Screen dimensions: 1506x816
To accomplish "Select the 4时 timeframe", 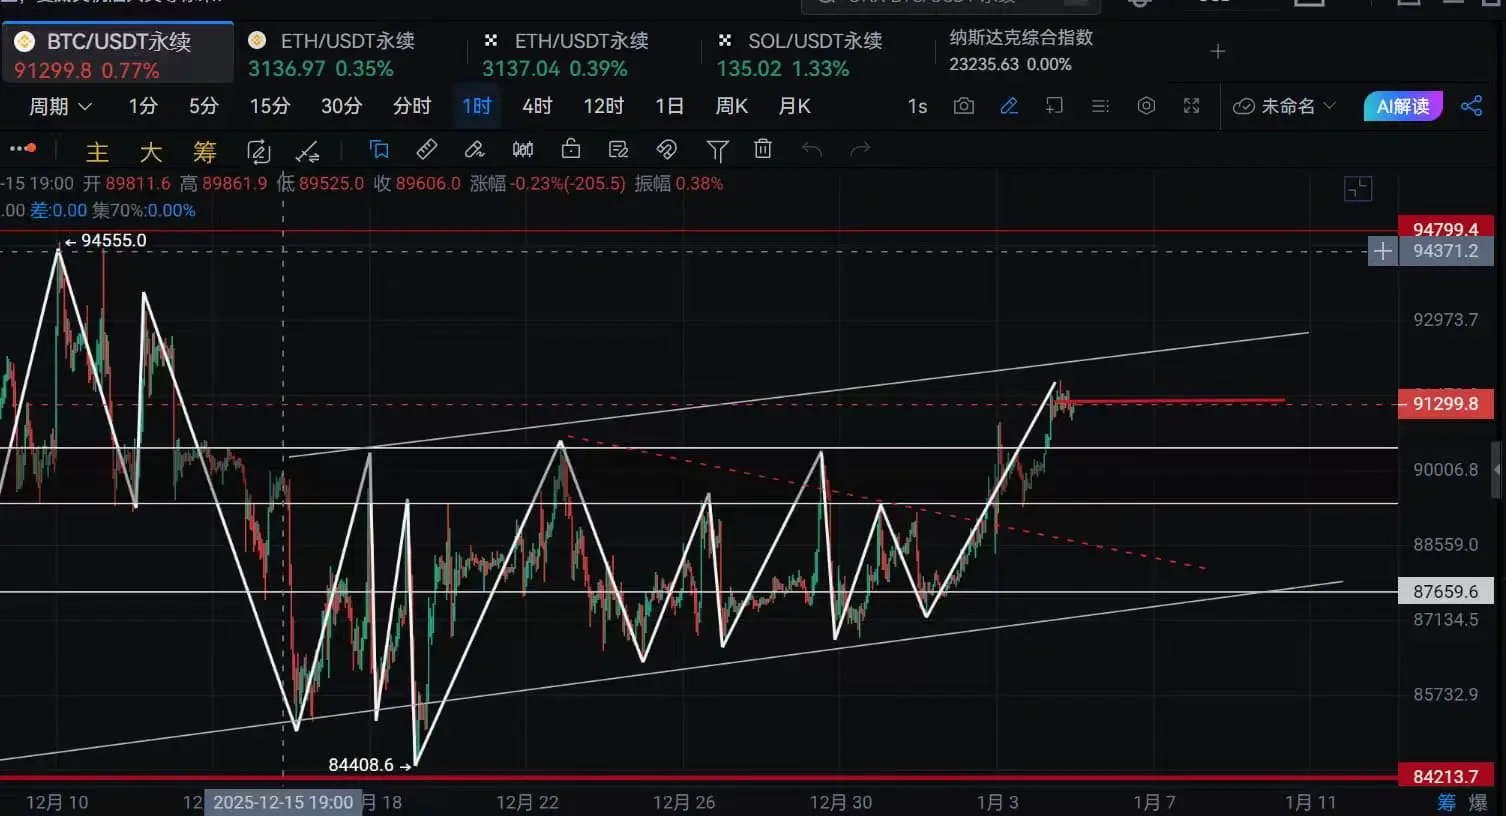I will tap(537, 106).
